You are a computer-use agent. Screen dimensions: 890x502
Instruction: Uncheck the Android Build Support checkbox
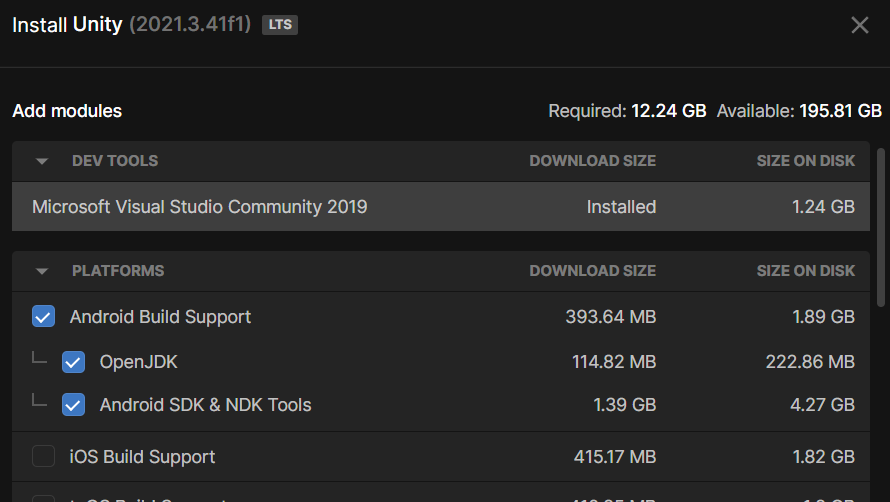click(43, 317)
